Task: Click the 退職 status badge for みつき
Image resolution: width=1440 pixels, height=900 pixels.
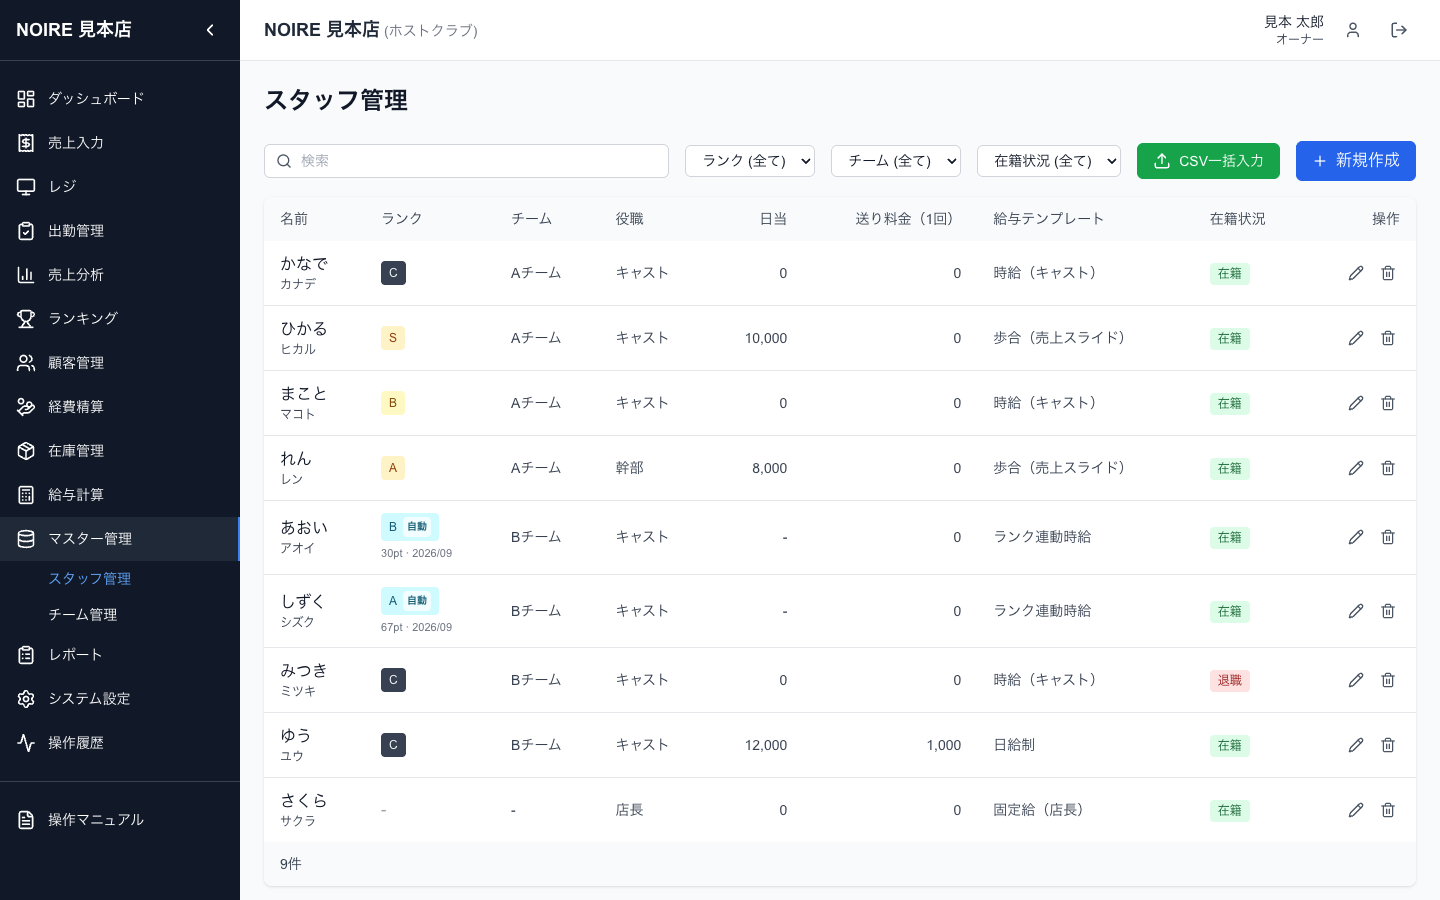Action: (1230, 681)
